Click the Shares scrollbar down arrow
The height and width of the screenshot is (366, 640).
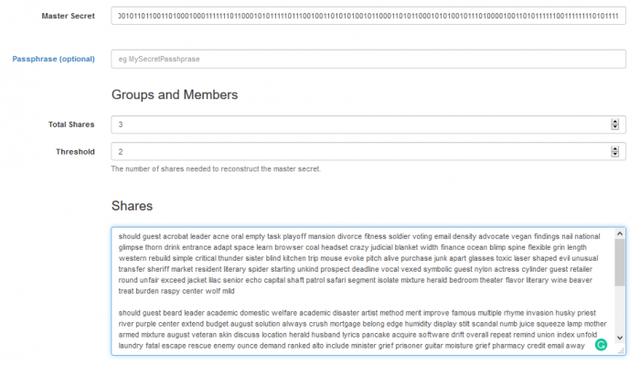coord(620,337)
